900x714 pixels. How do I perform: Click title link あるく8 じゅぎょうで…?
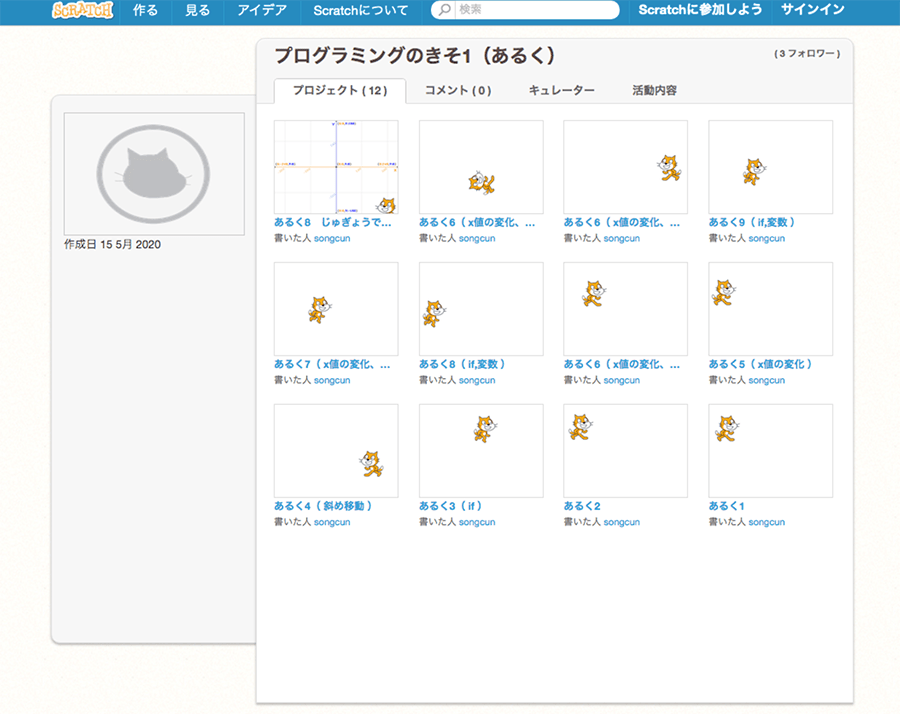pyautogui.click(x=333, y=223)
